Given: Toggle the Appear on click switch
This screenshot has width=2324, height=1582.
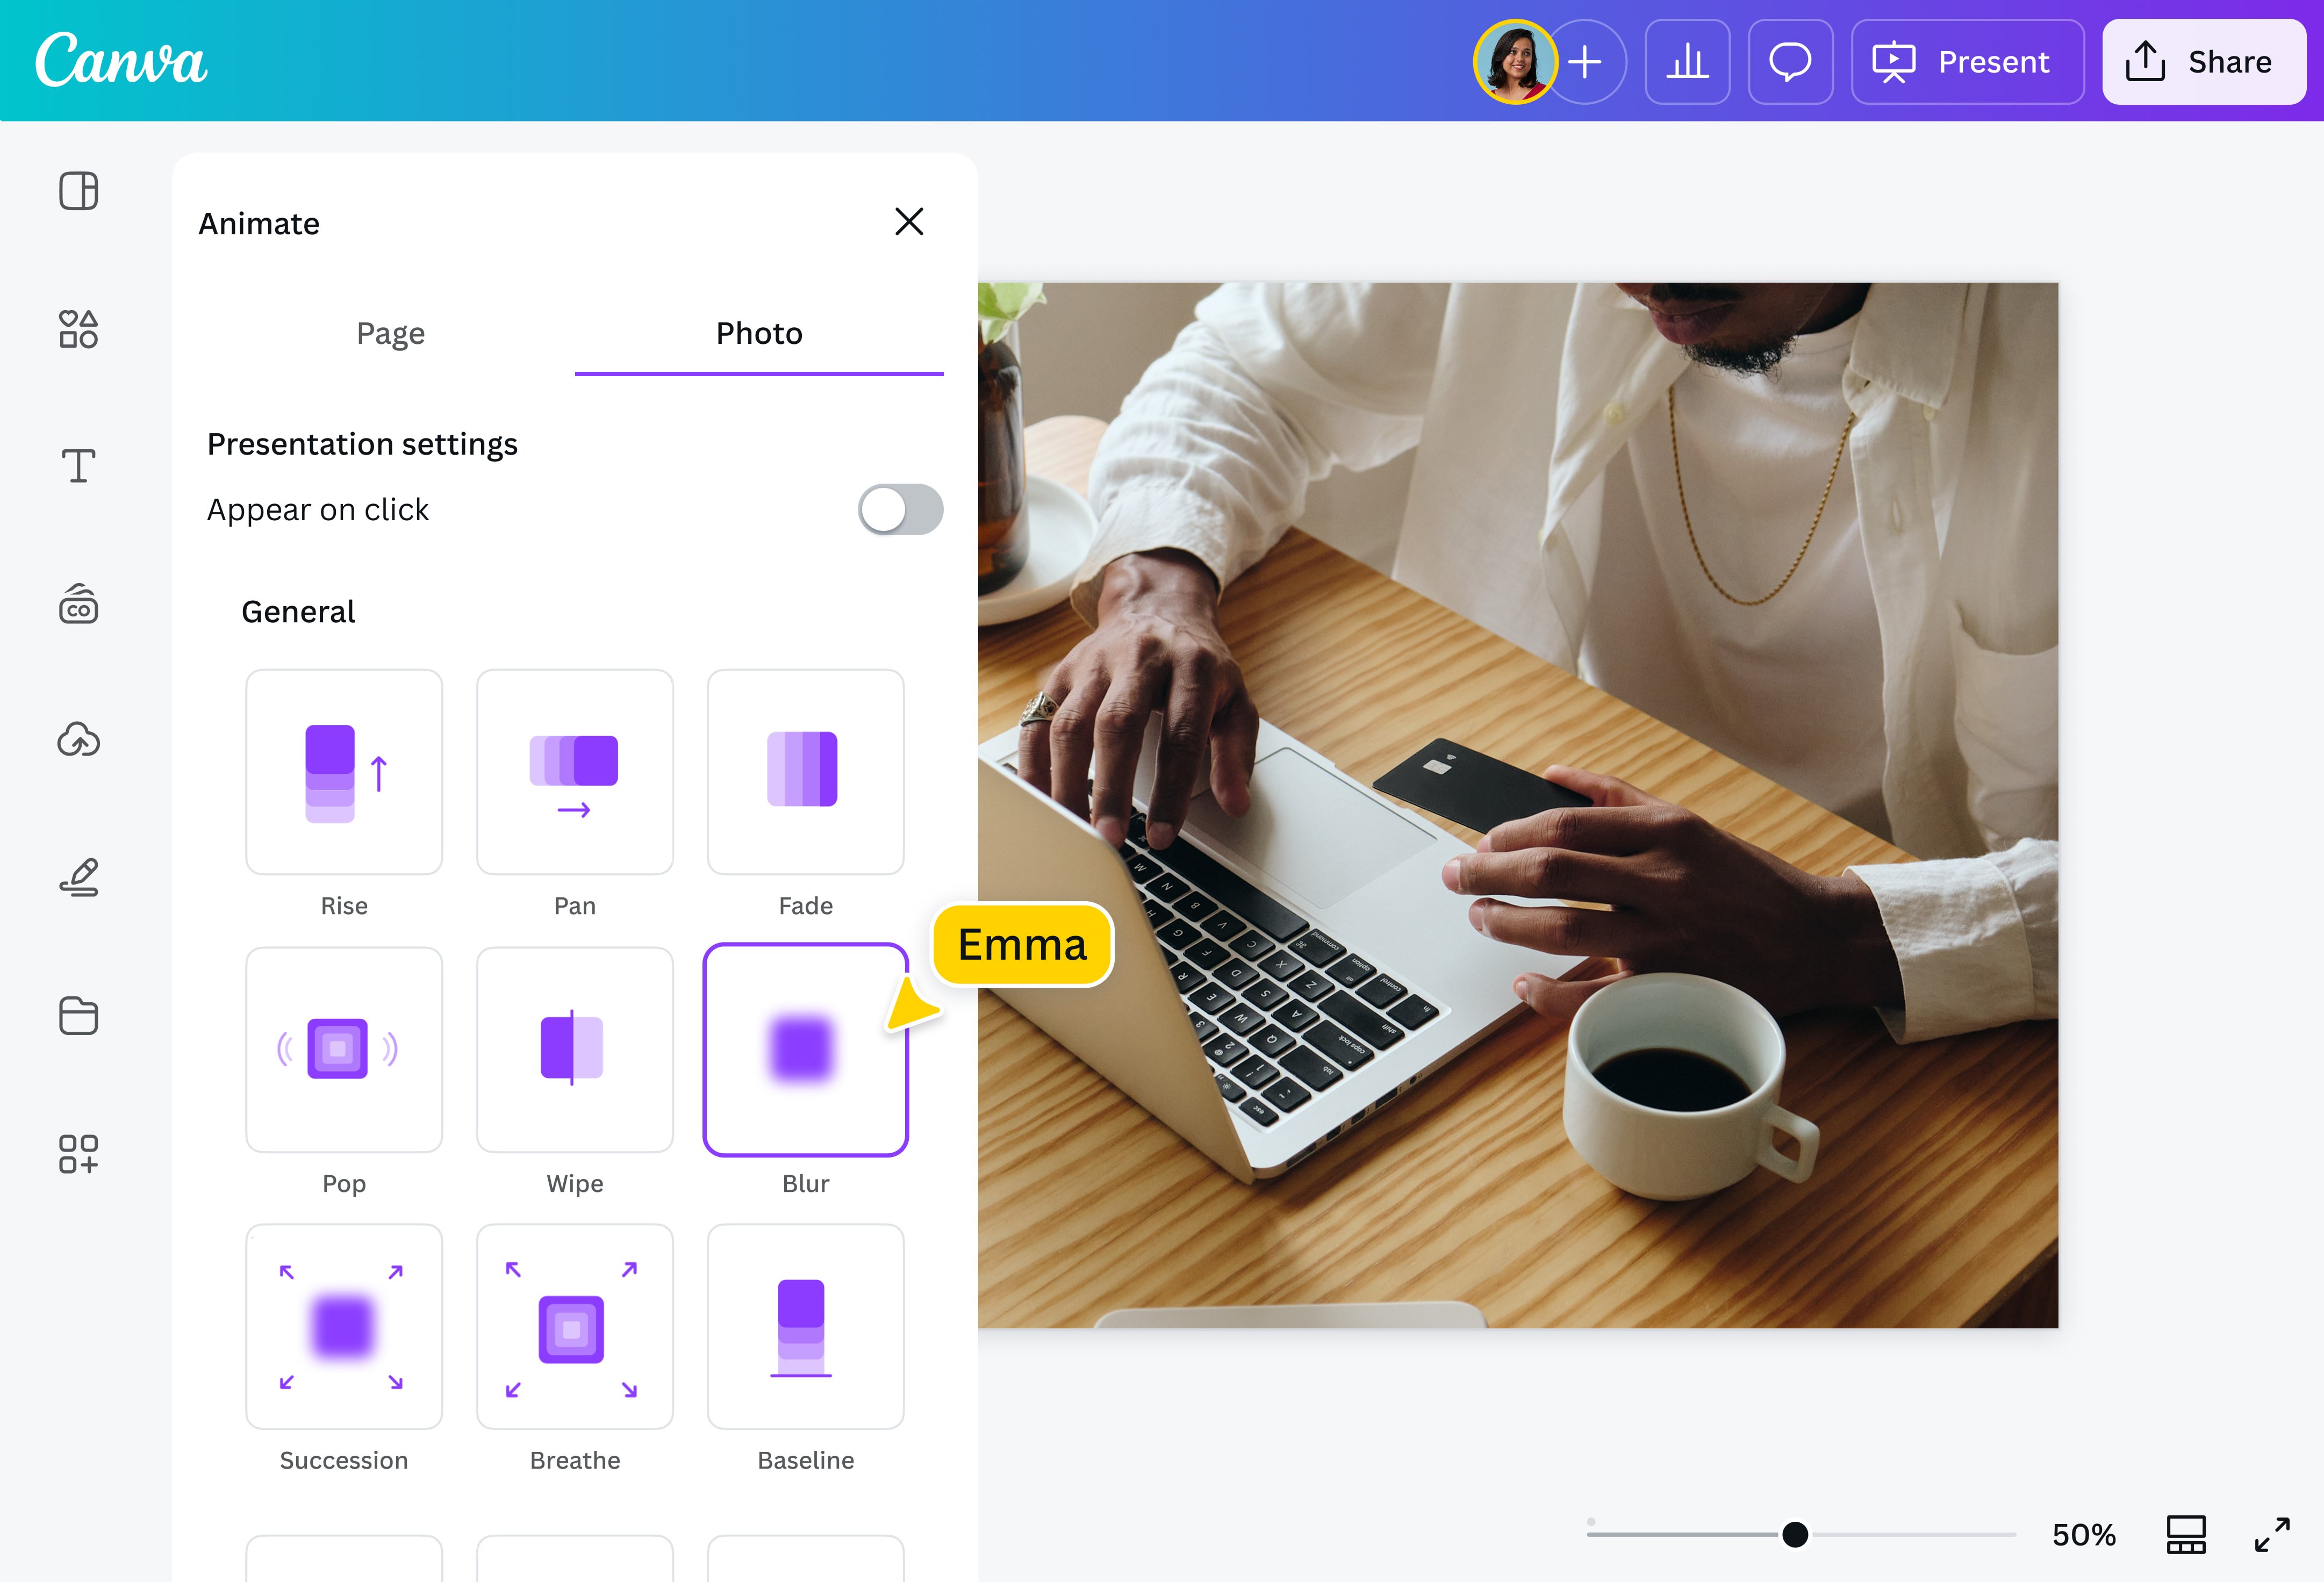Looking at the screenshot, I should [900, 510].
